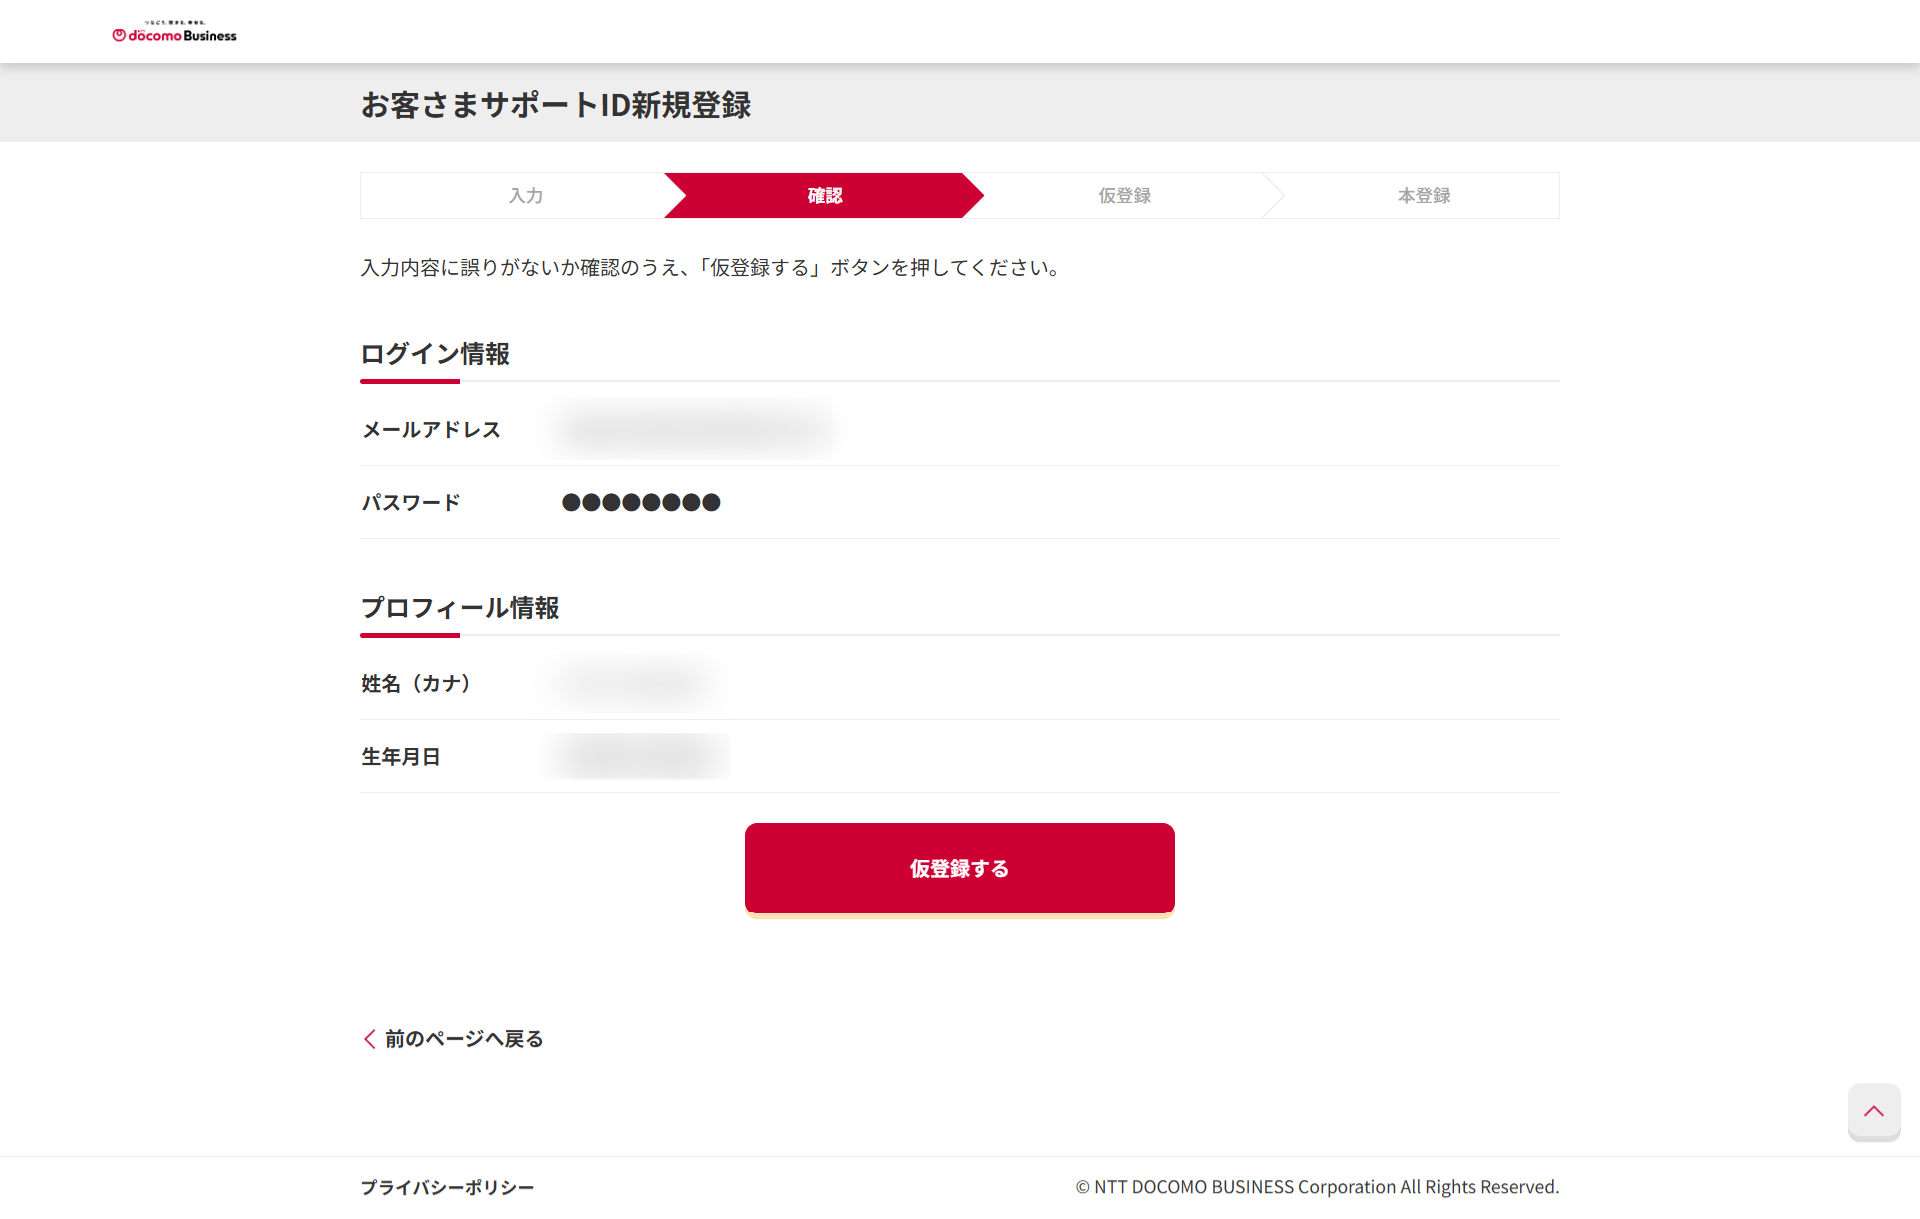The height and width of the screenshot is (1219, 1920).
Task: Click the ログイン情報 section heading
Action: point(435,354)
